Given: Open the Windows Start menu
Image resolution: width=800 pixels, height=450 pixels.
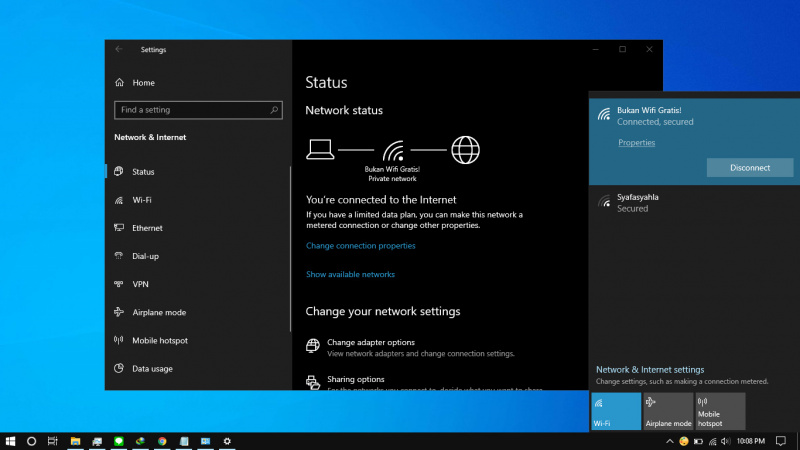Looking at the screenshot, I should click(10, 441).
